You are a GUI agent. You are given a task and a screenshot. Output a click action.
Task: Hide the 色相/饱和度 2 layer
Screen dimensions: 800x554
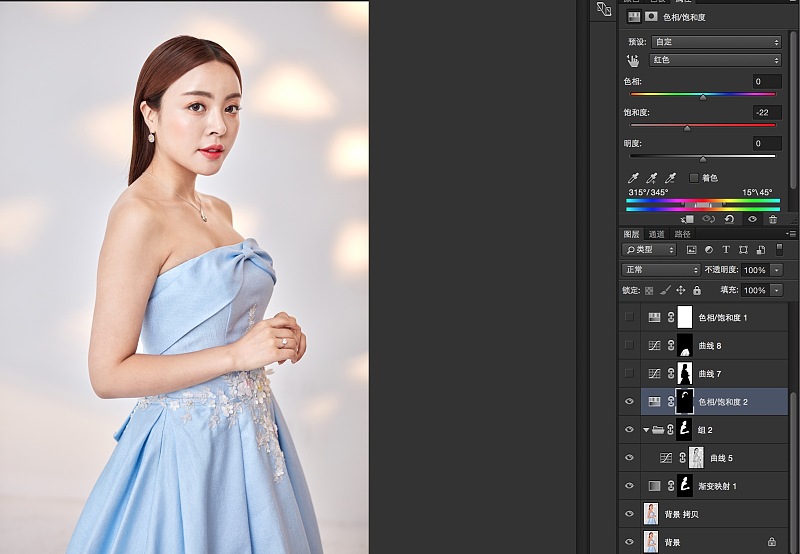pos(629,401)
